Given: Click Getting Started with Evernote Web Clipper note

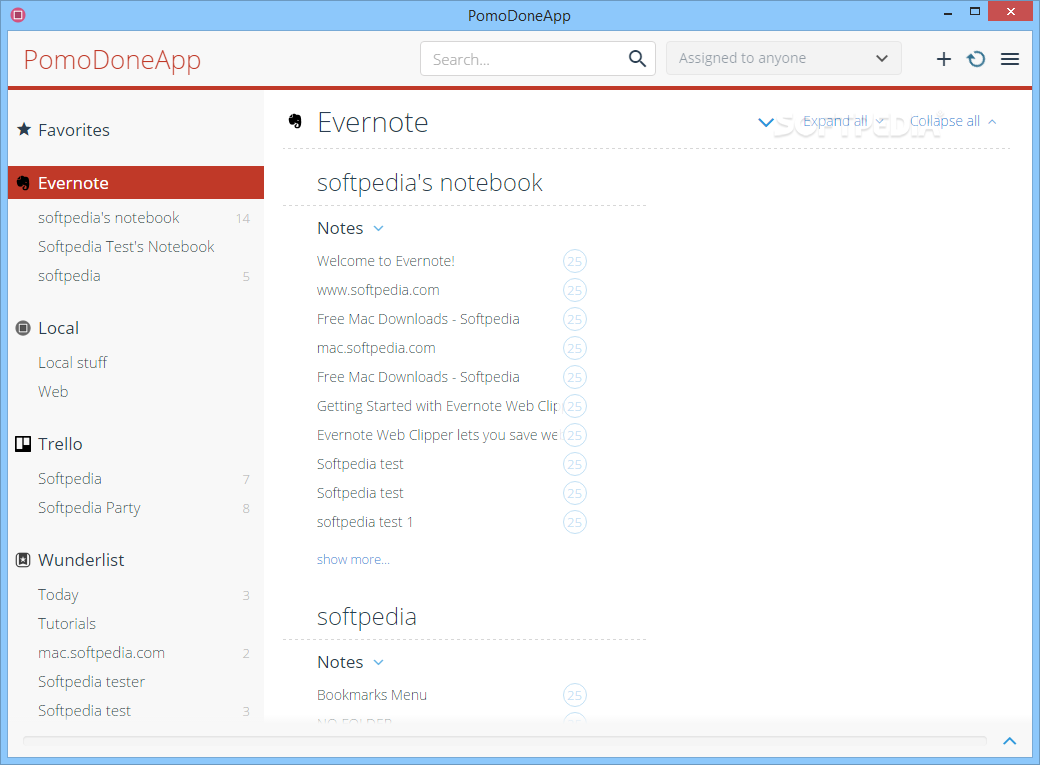Looking at the screenshot, I should (x=438, y=406).
